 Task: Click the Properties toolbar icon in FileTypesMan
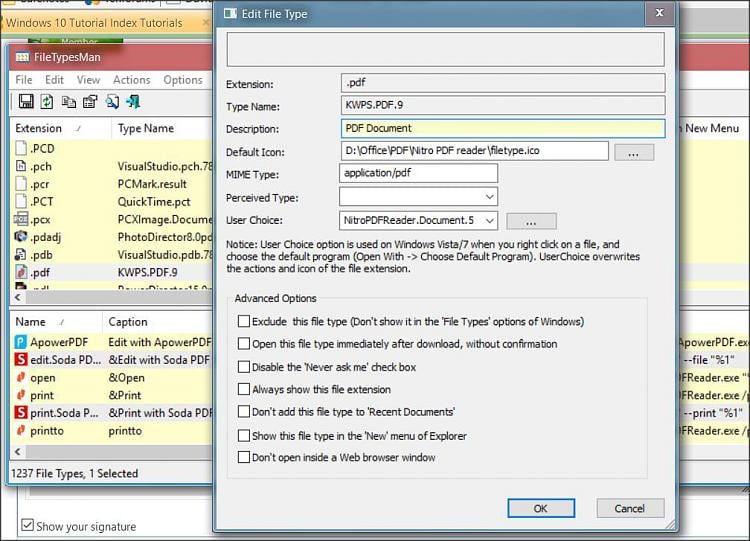point(90,101)
